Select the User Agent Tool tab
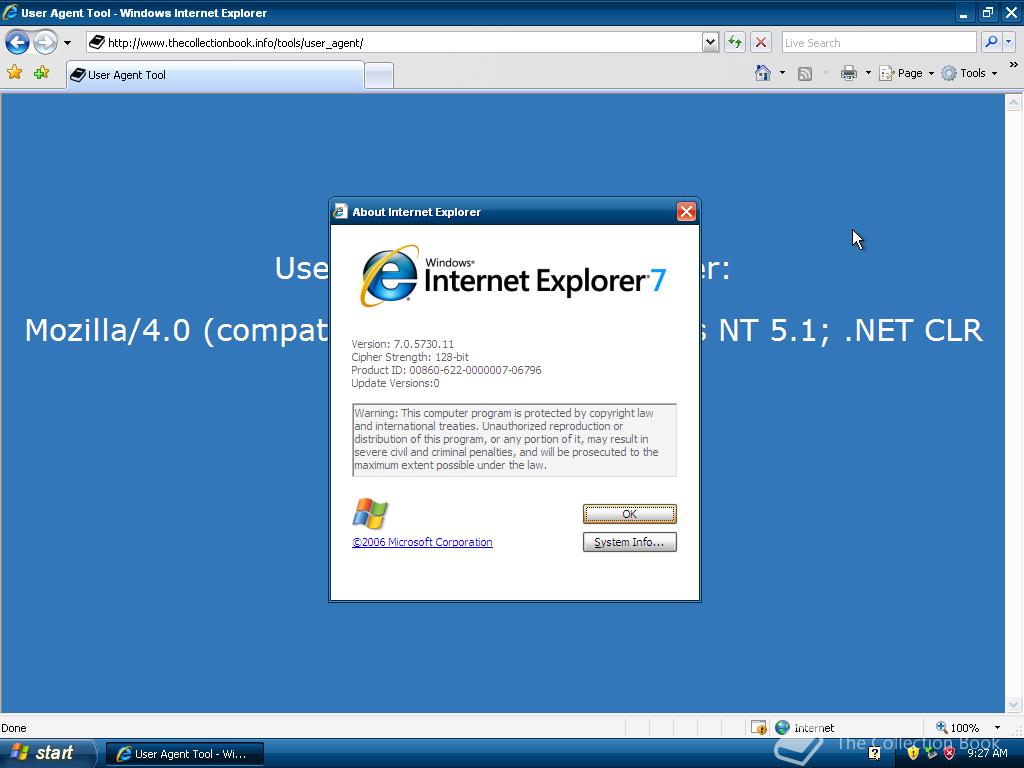 click(216, 75)
